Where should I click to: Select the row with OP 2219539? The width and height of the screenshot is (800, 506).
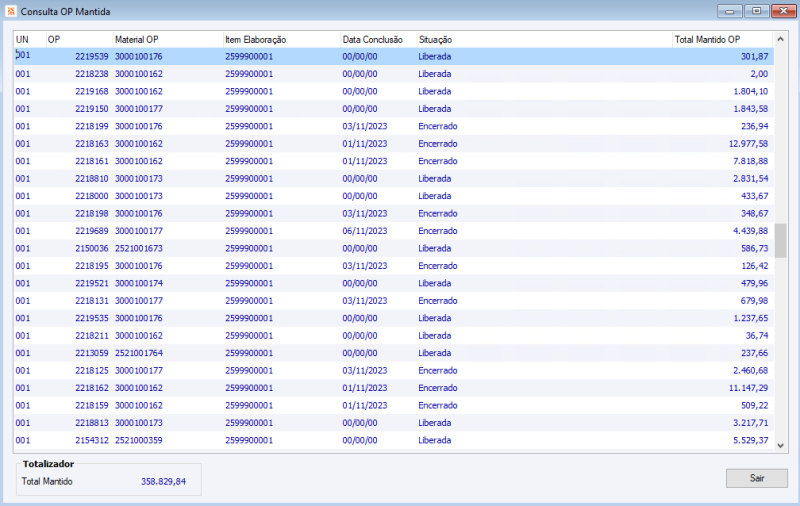tap(394, 56)
